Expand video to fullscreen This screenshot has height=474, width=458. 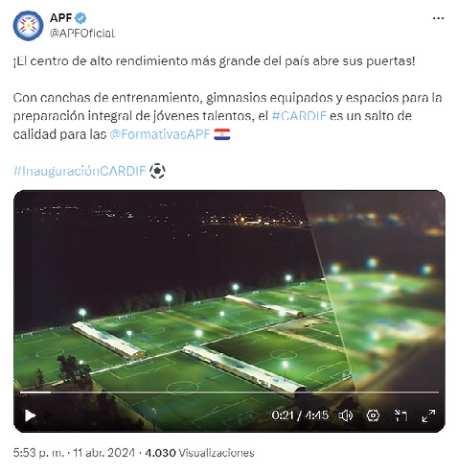coord(428,415)
